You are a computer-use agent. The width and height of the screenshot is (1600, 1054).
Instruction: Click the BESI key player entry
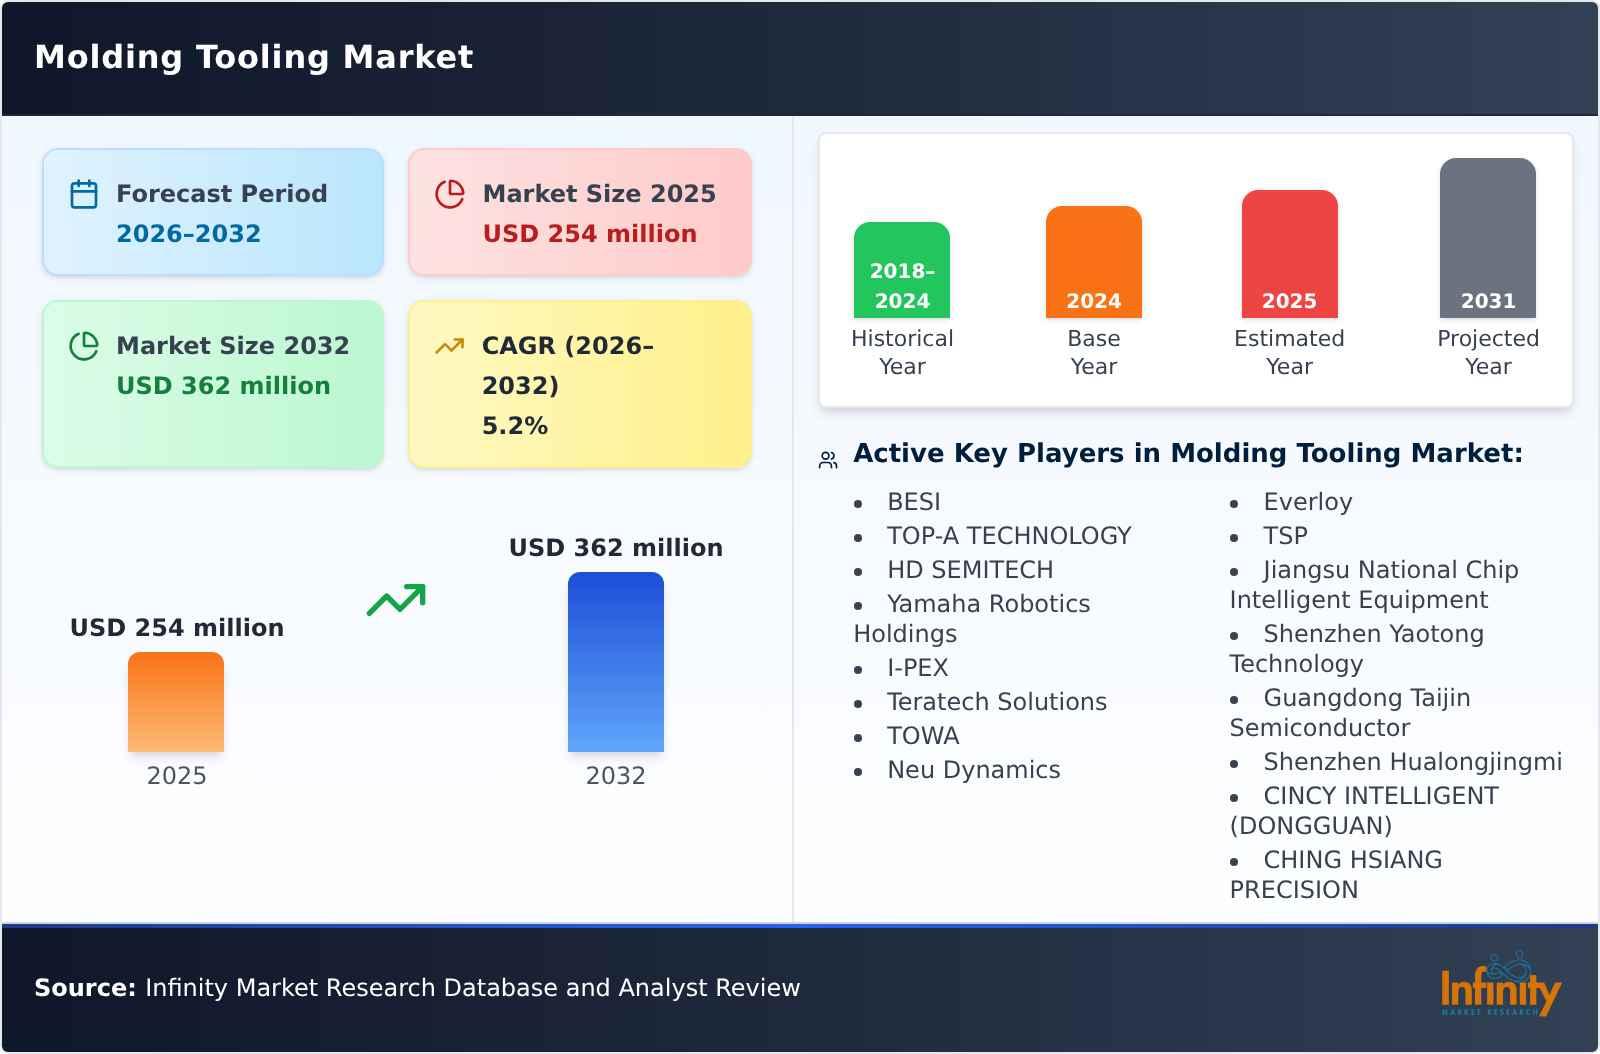[914, 502]
